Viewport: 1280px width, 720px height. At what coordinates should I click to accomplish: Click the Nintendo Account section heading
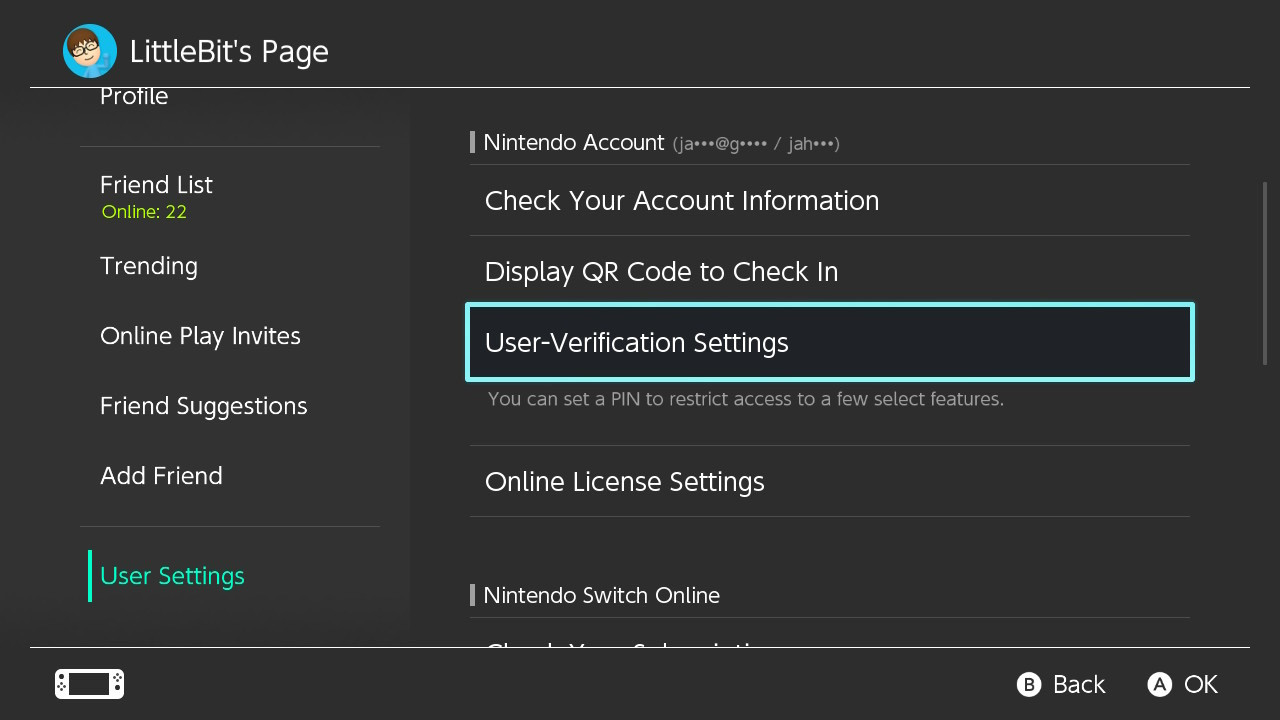(573, 143)
